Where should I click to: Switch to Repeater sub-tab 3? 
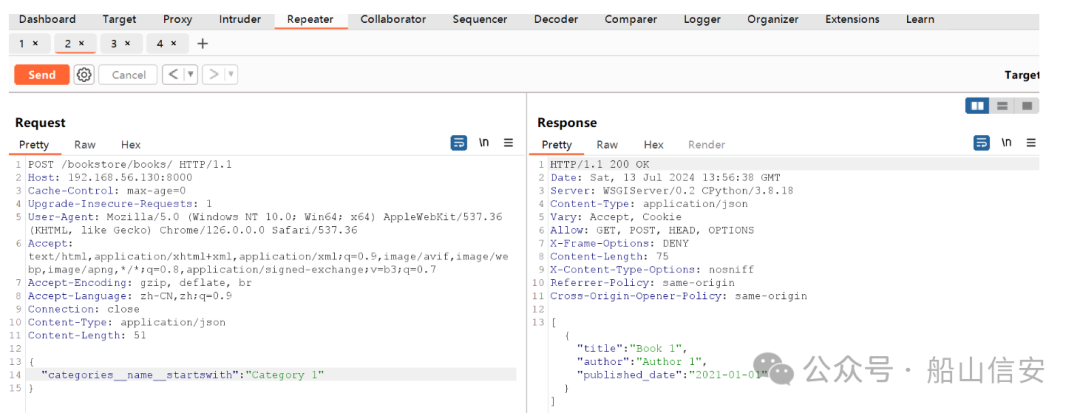click(114, 44)
